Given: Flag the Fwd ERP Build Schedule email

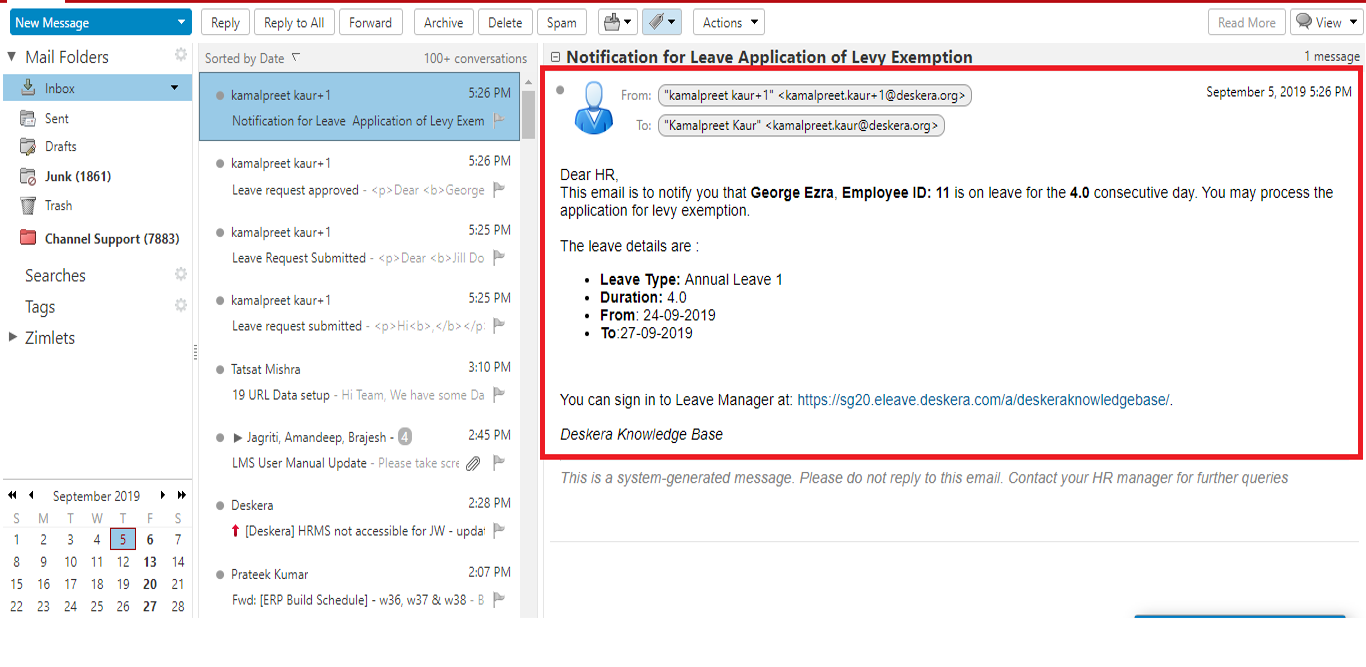Looking at the screenshot, I should (x=499, y=600).
